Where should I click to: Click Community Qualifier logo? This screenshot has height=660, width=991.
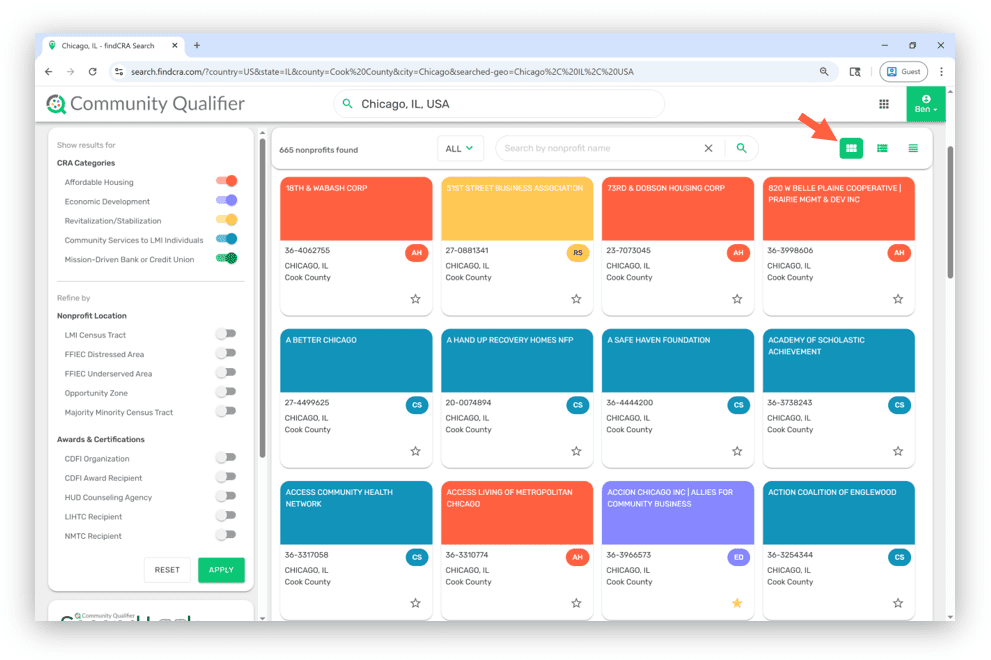[145, 104]
